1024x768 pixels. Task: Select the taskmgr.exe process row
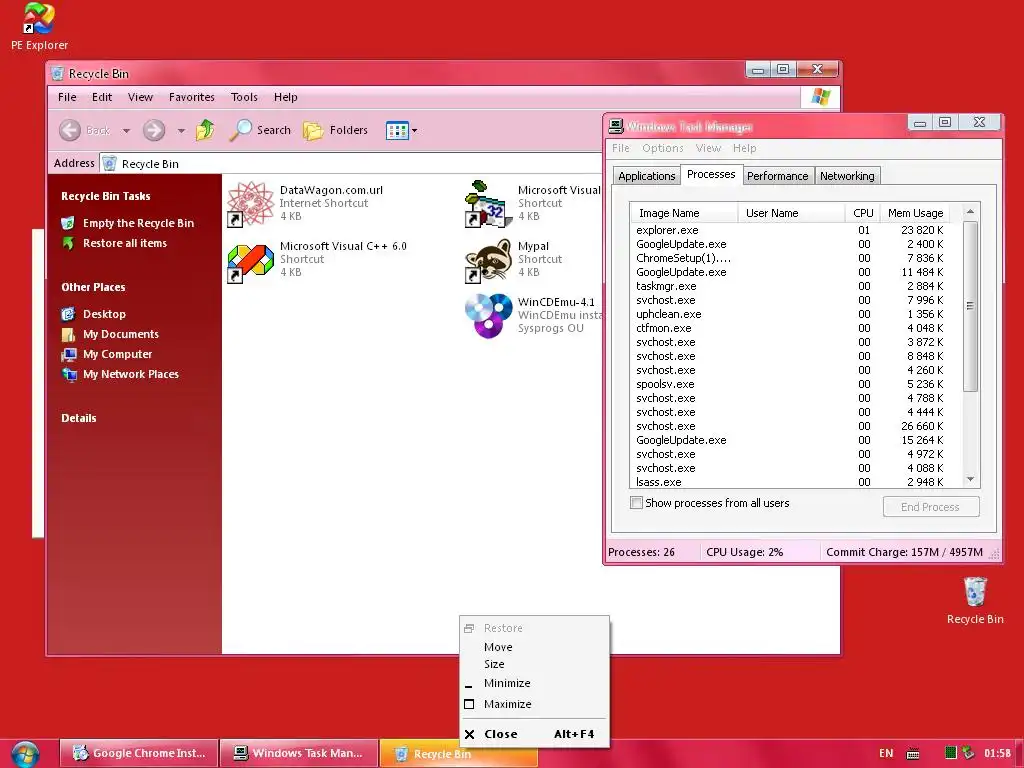coord(795,286)
